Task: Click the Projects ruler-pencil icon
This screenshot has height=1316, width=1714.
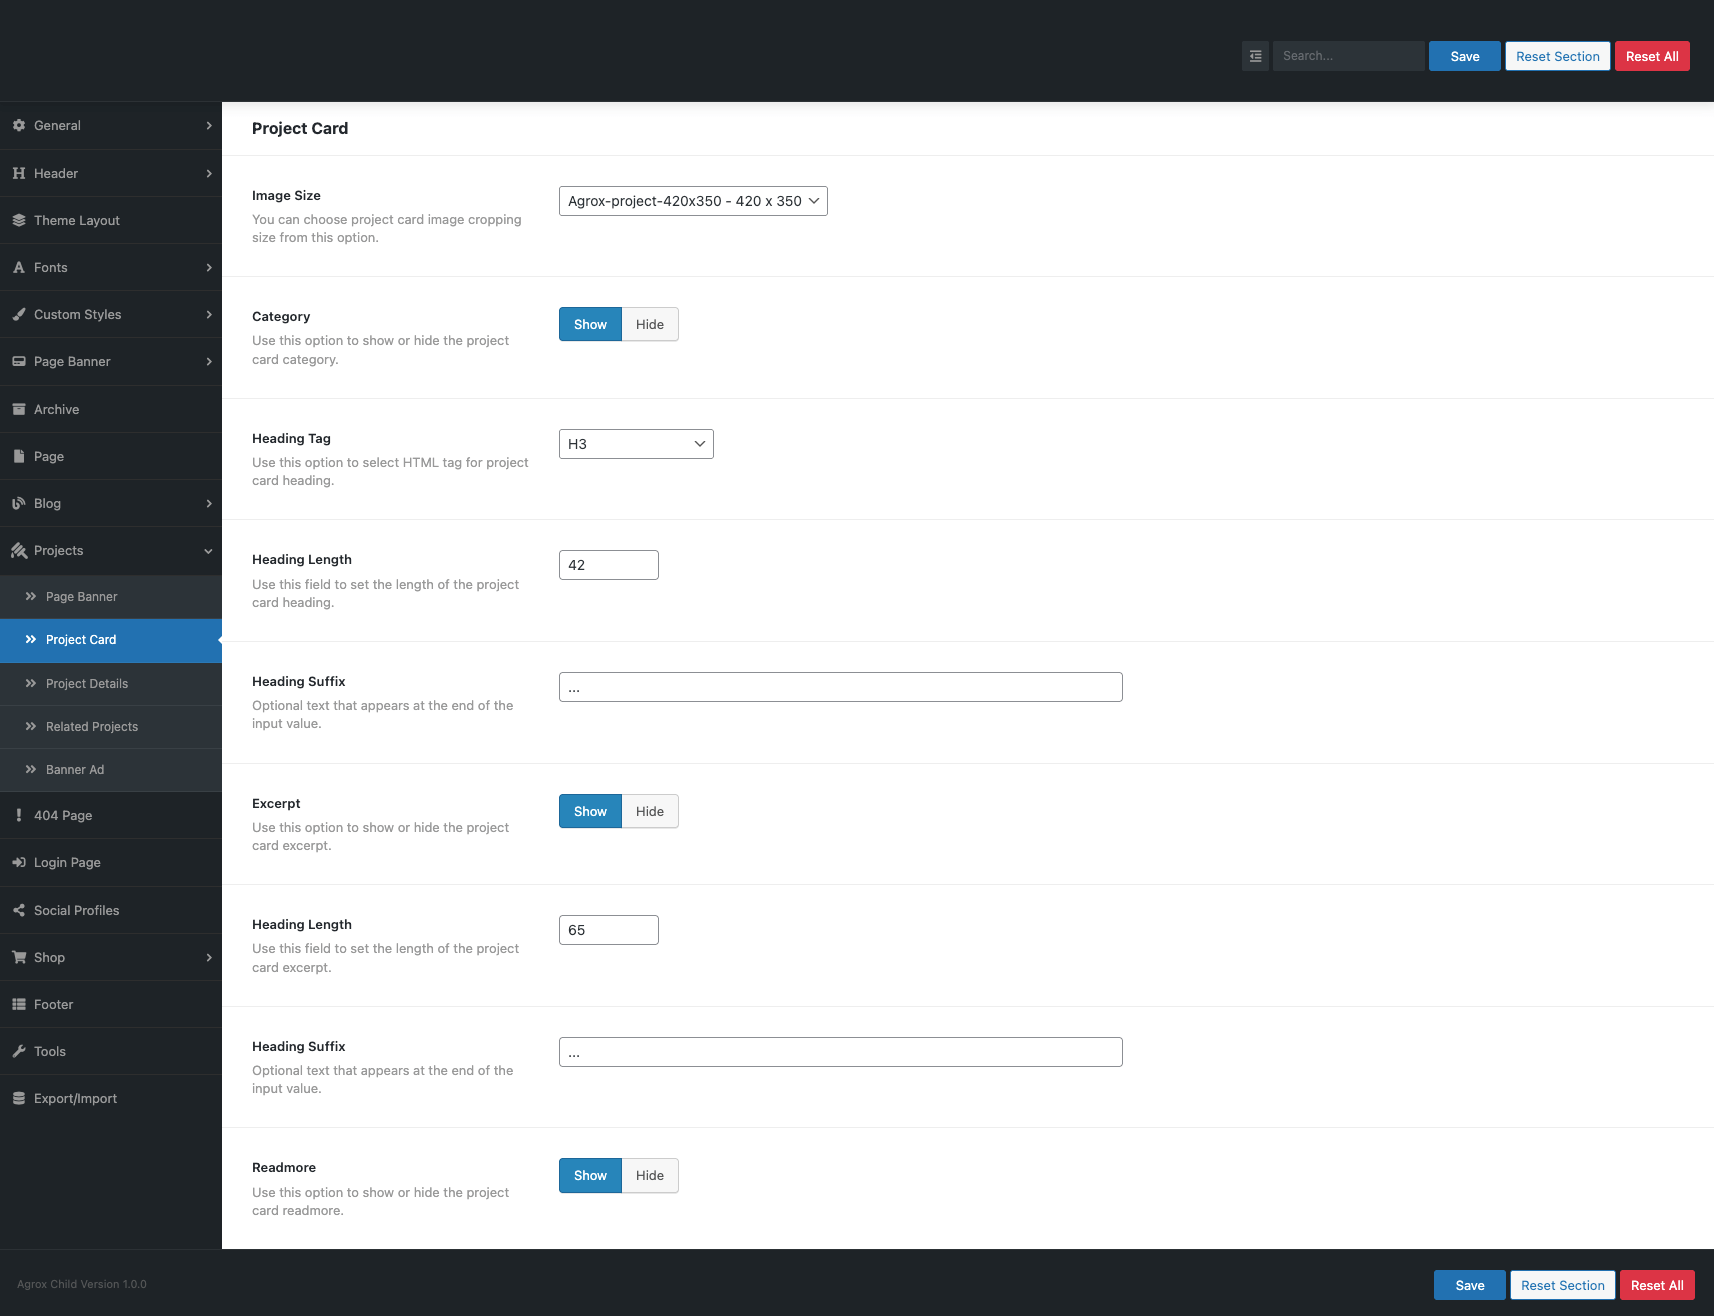Action: 19,550
